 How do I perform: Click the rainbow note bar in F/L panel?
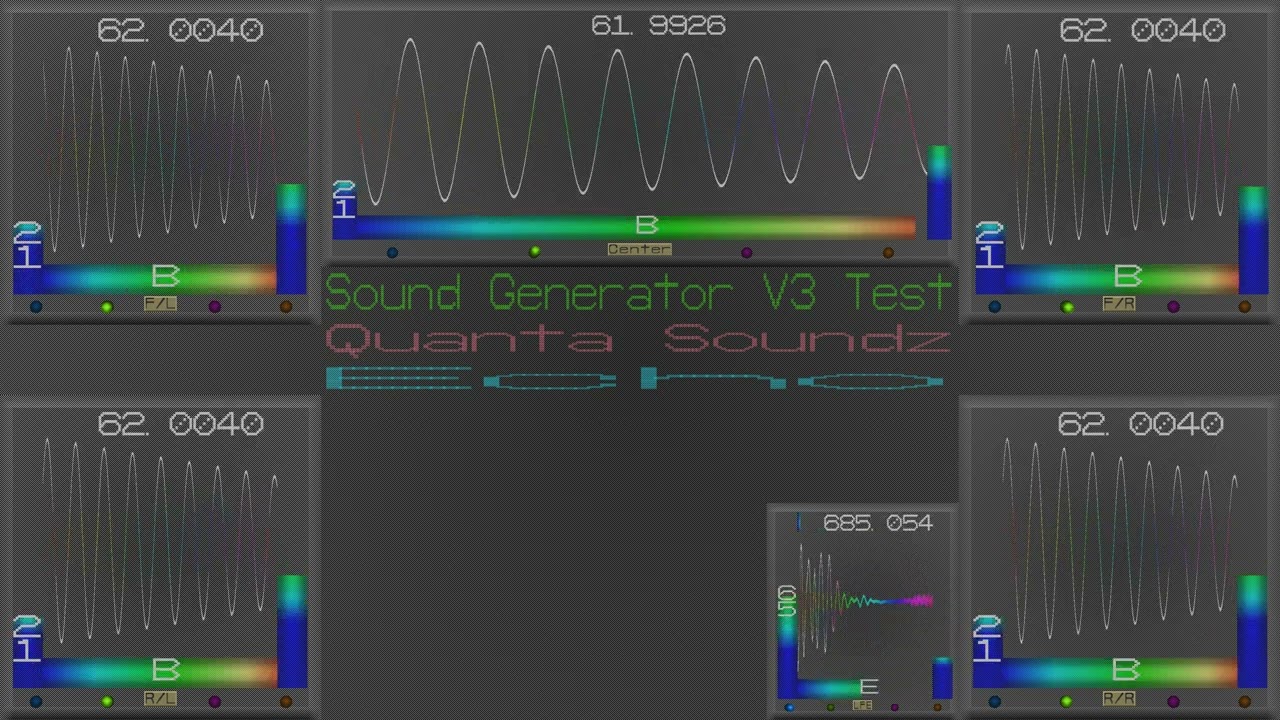pos(158,278)
